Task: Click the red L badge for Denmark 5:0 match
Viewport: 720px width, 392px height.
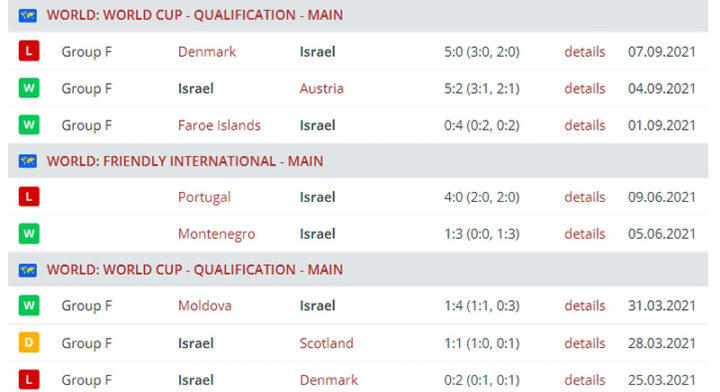Action: click(x=29, y=51)
